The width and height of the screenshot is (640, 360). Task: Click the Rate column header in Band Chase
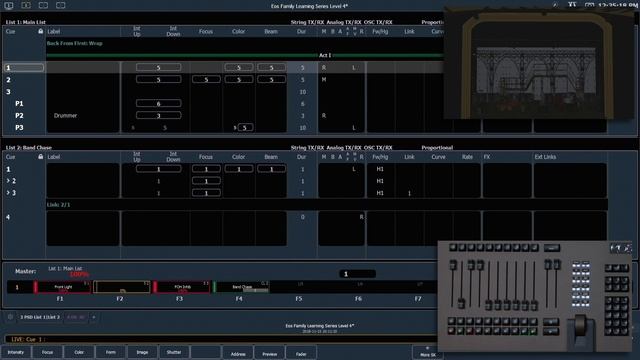pos(467,157)
